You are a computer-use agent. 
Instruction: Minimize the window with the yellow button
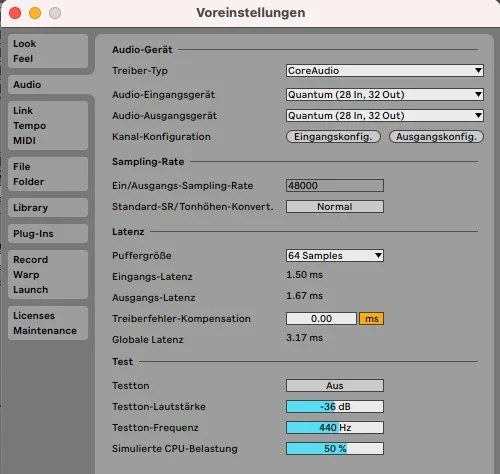point(35,13)
